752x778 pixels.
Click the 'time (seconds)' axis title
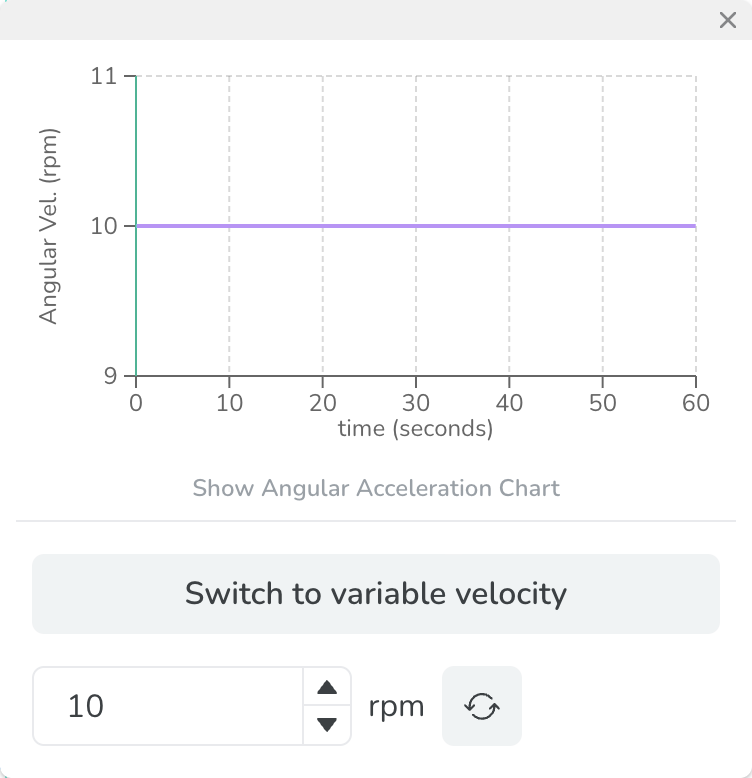[x=415, y=429]
